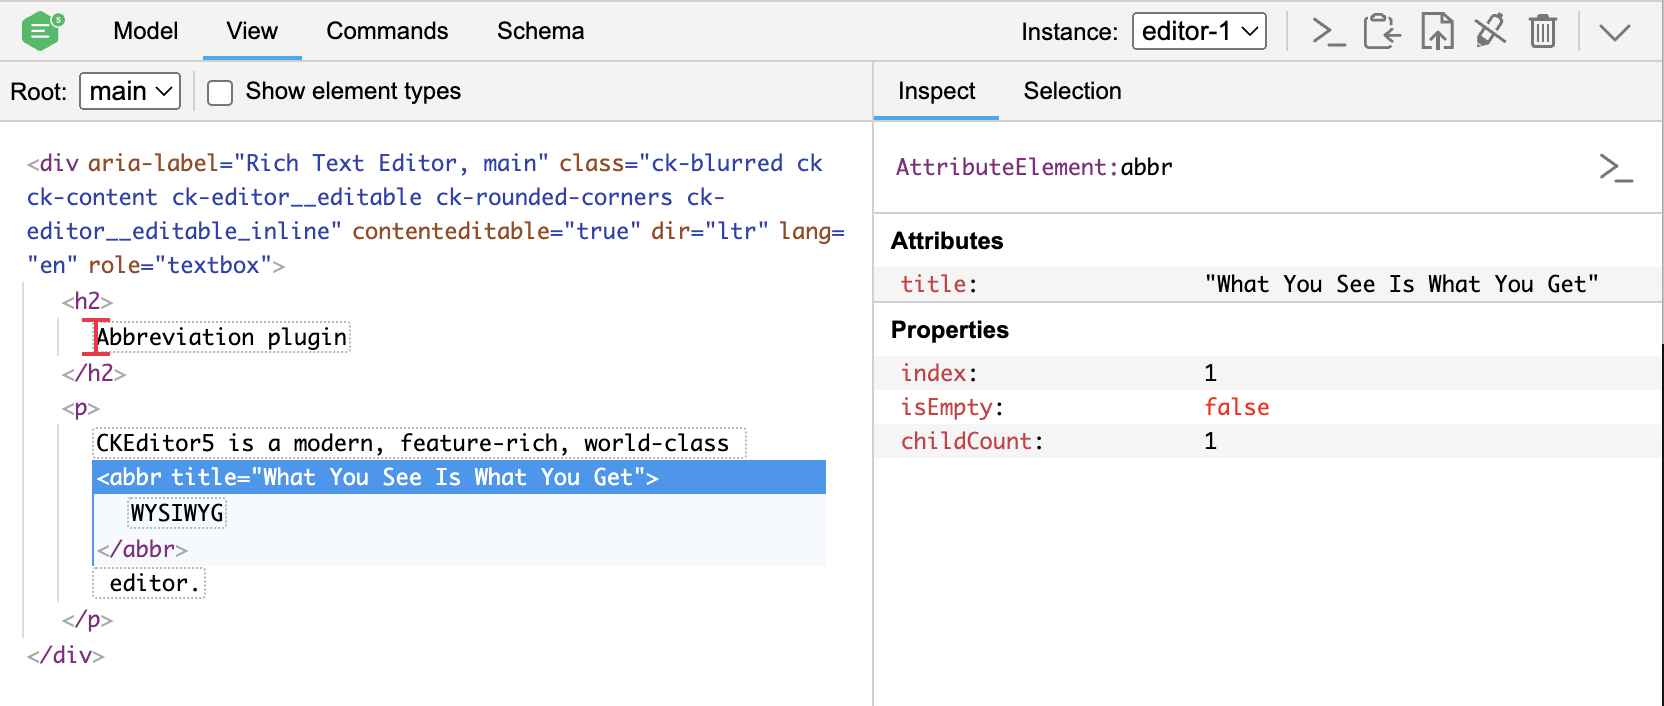Click the set editor data clipboard icon
Viewport: 1664px width, 706px height.
(x=1382, y=32)
